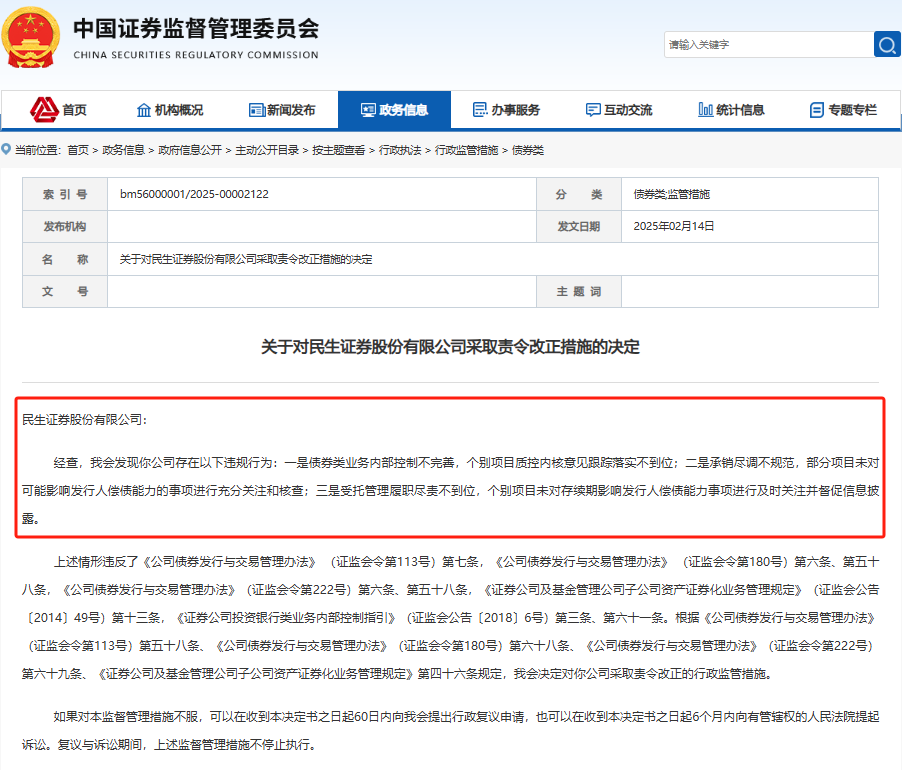Image resolution: width=902 pixels, height=770 pixels.
Task: Click the blue search magnifier button
Action: tap(887, 44)
